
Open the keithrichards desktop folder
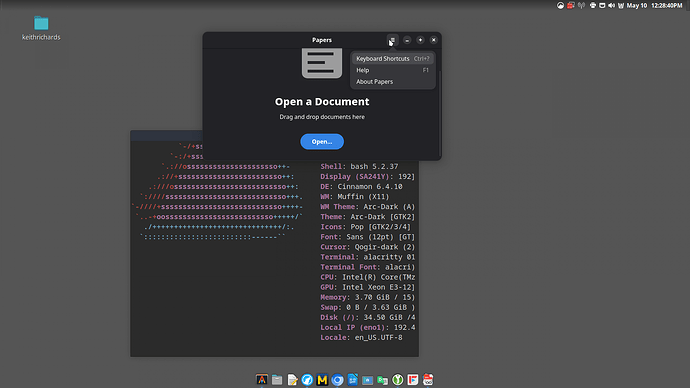[x=41, y=28]
